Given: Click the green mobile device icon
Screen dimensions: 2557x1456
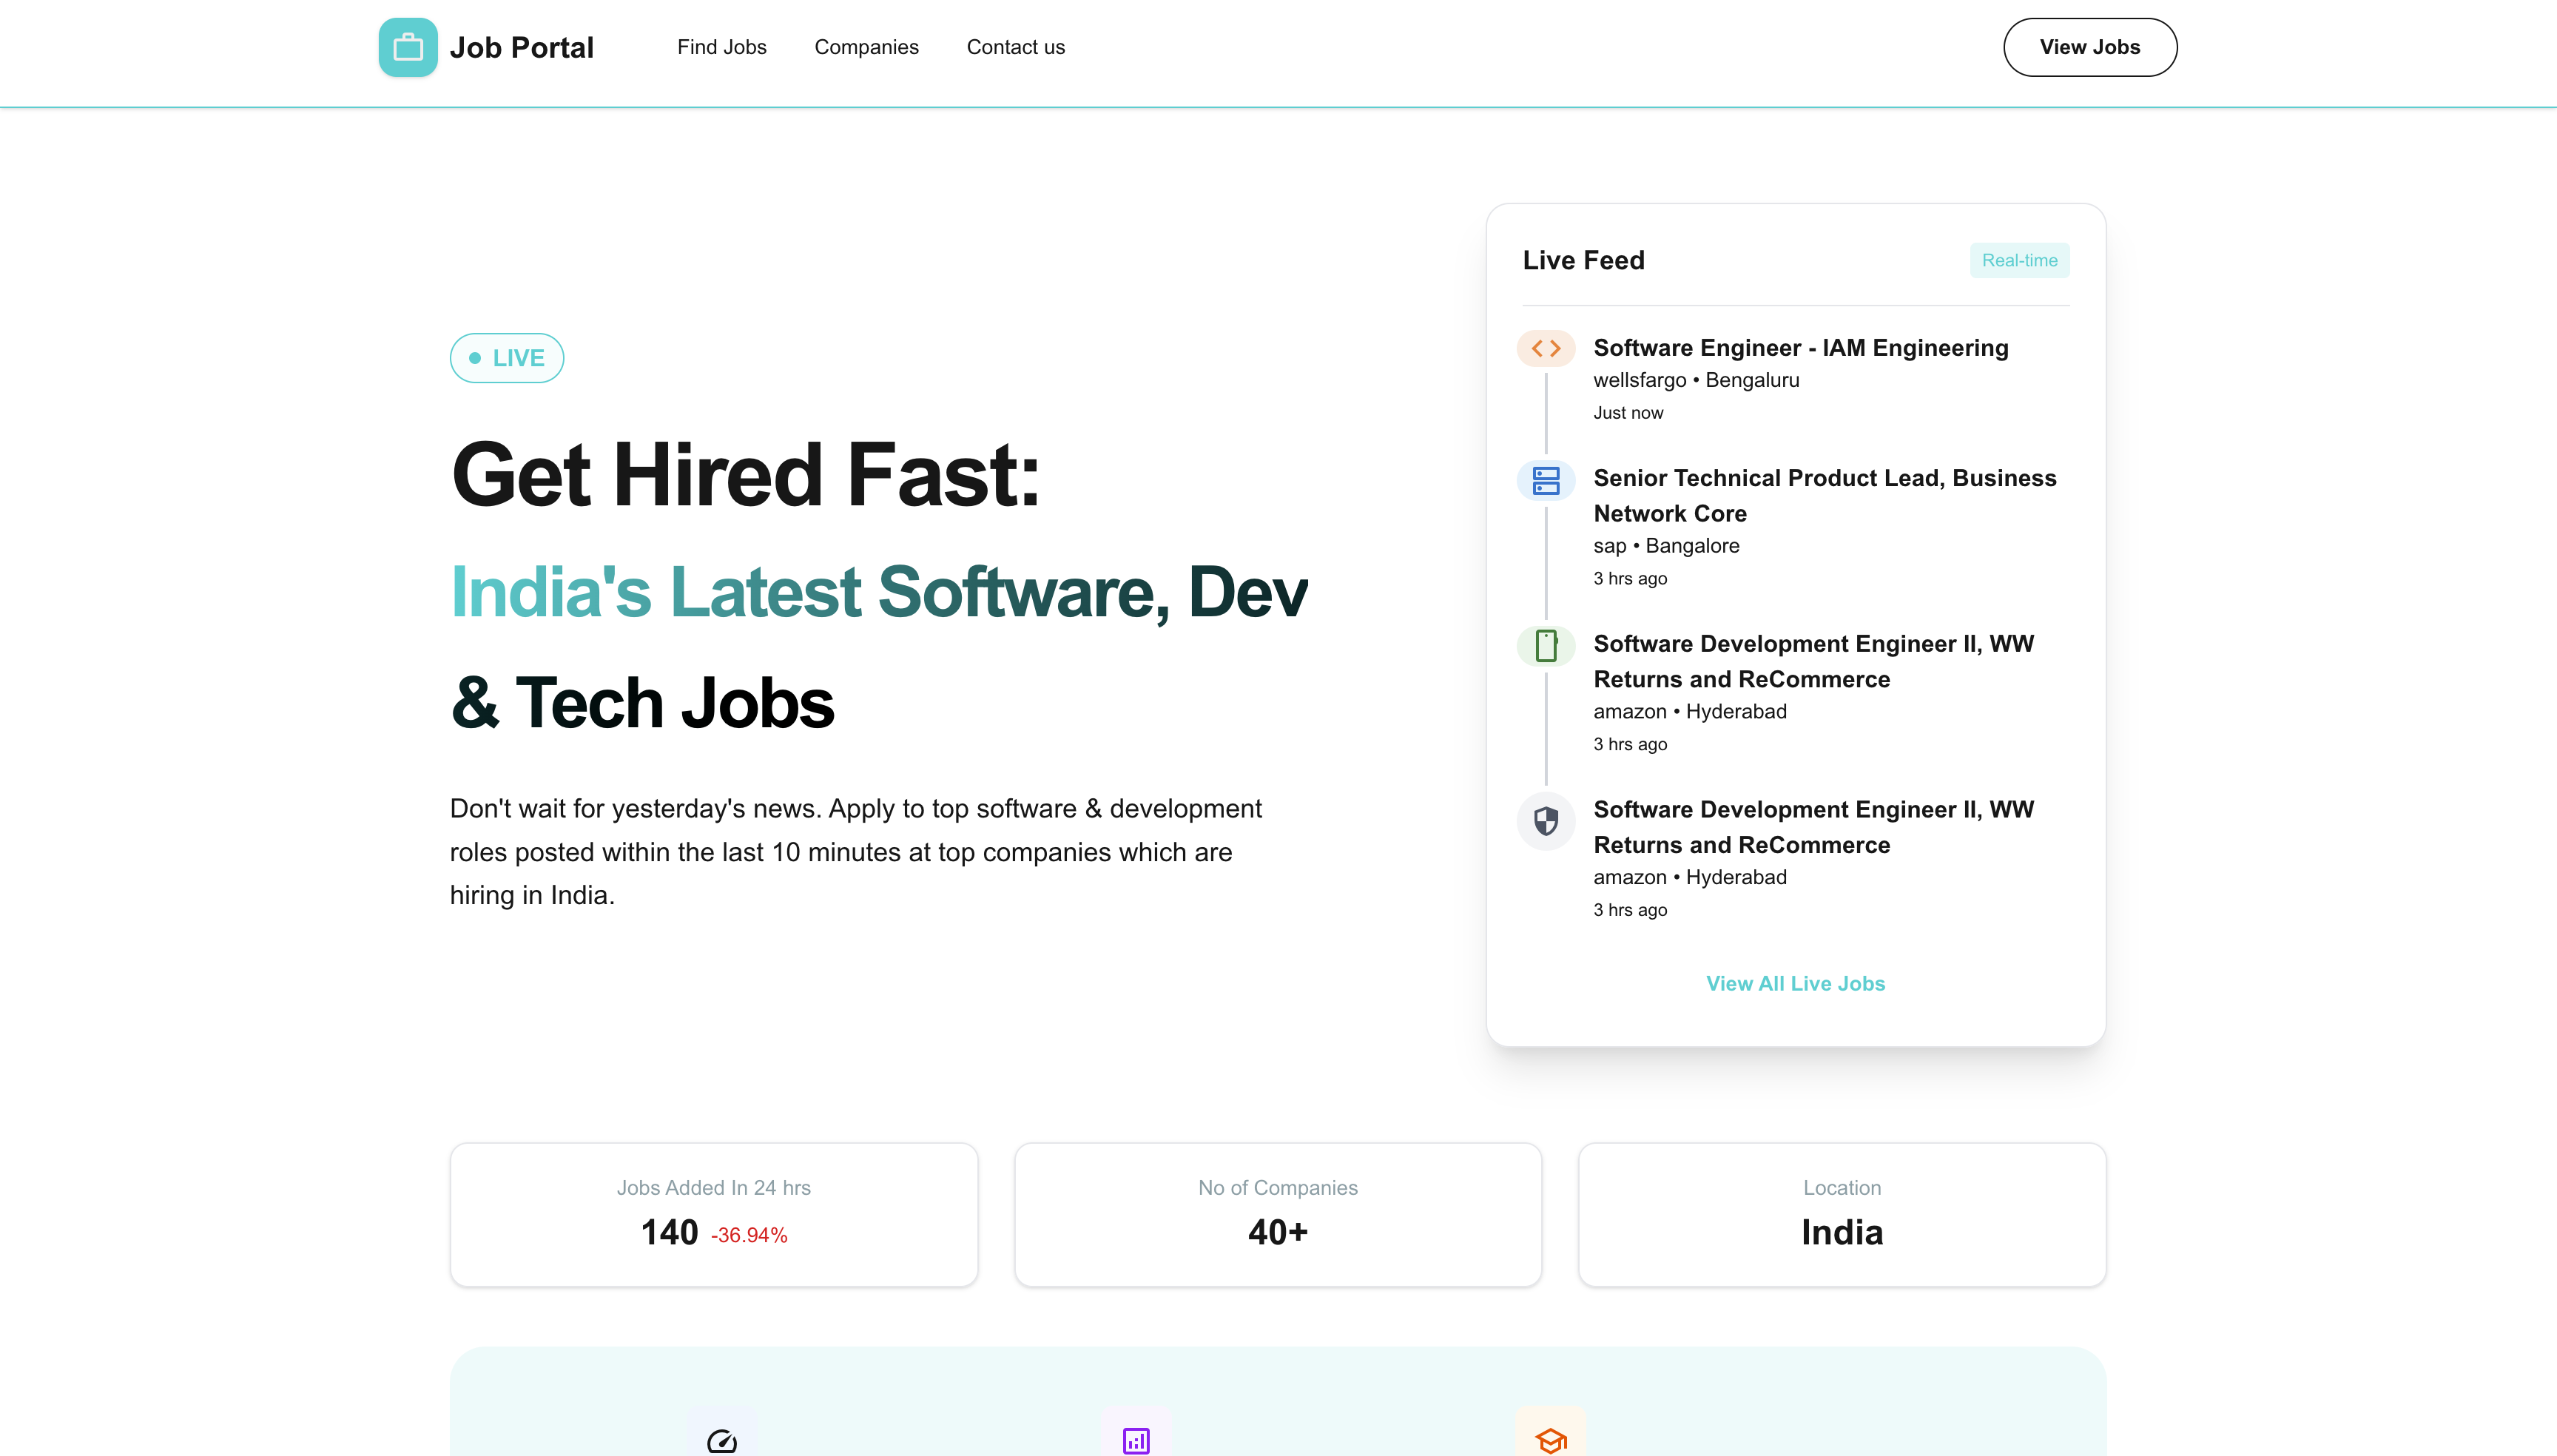Looking at the screenshot, I should (x=1546, y=646).
